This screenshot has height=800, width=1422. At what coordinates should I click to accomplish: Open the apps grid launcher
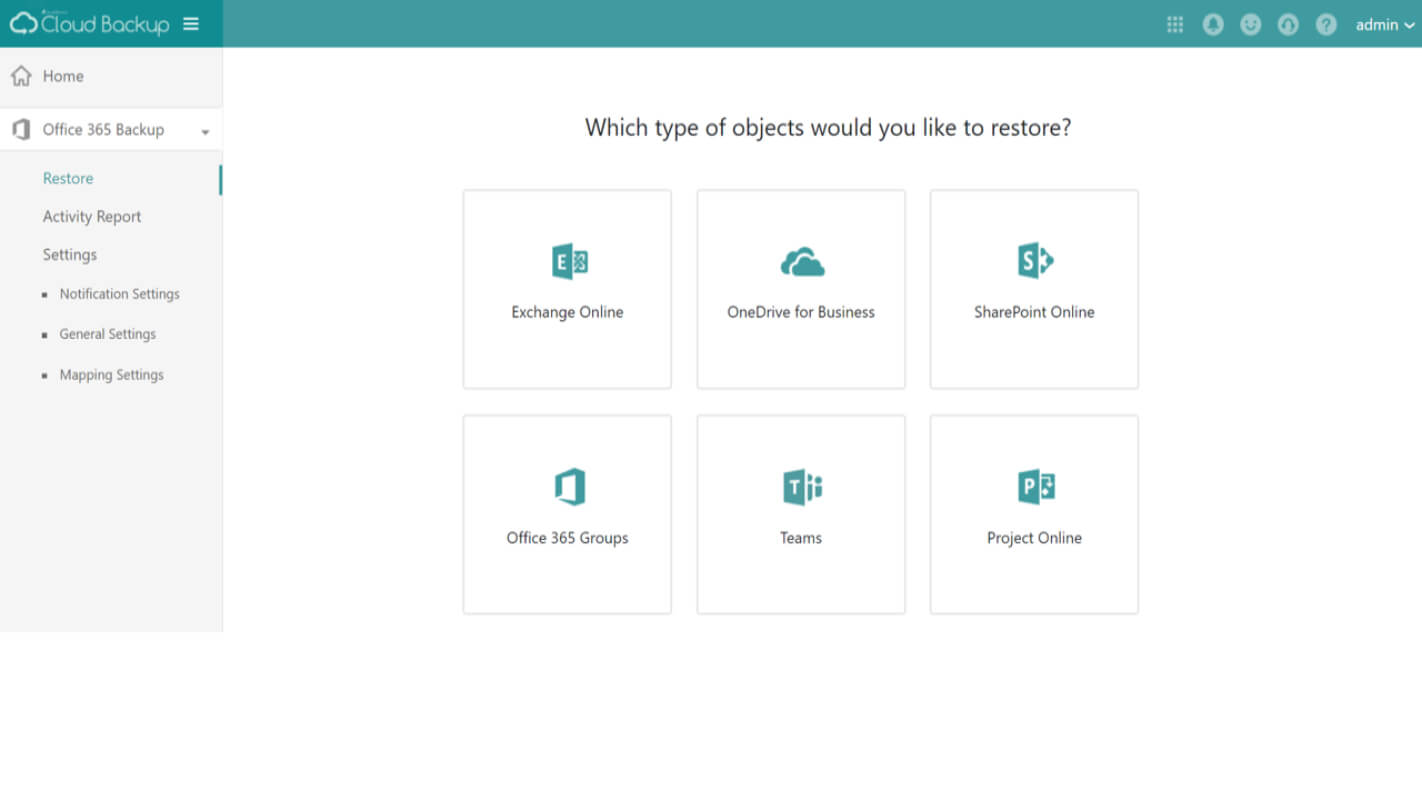pyautogui.click(x=1175, y=25)
